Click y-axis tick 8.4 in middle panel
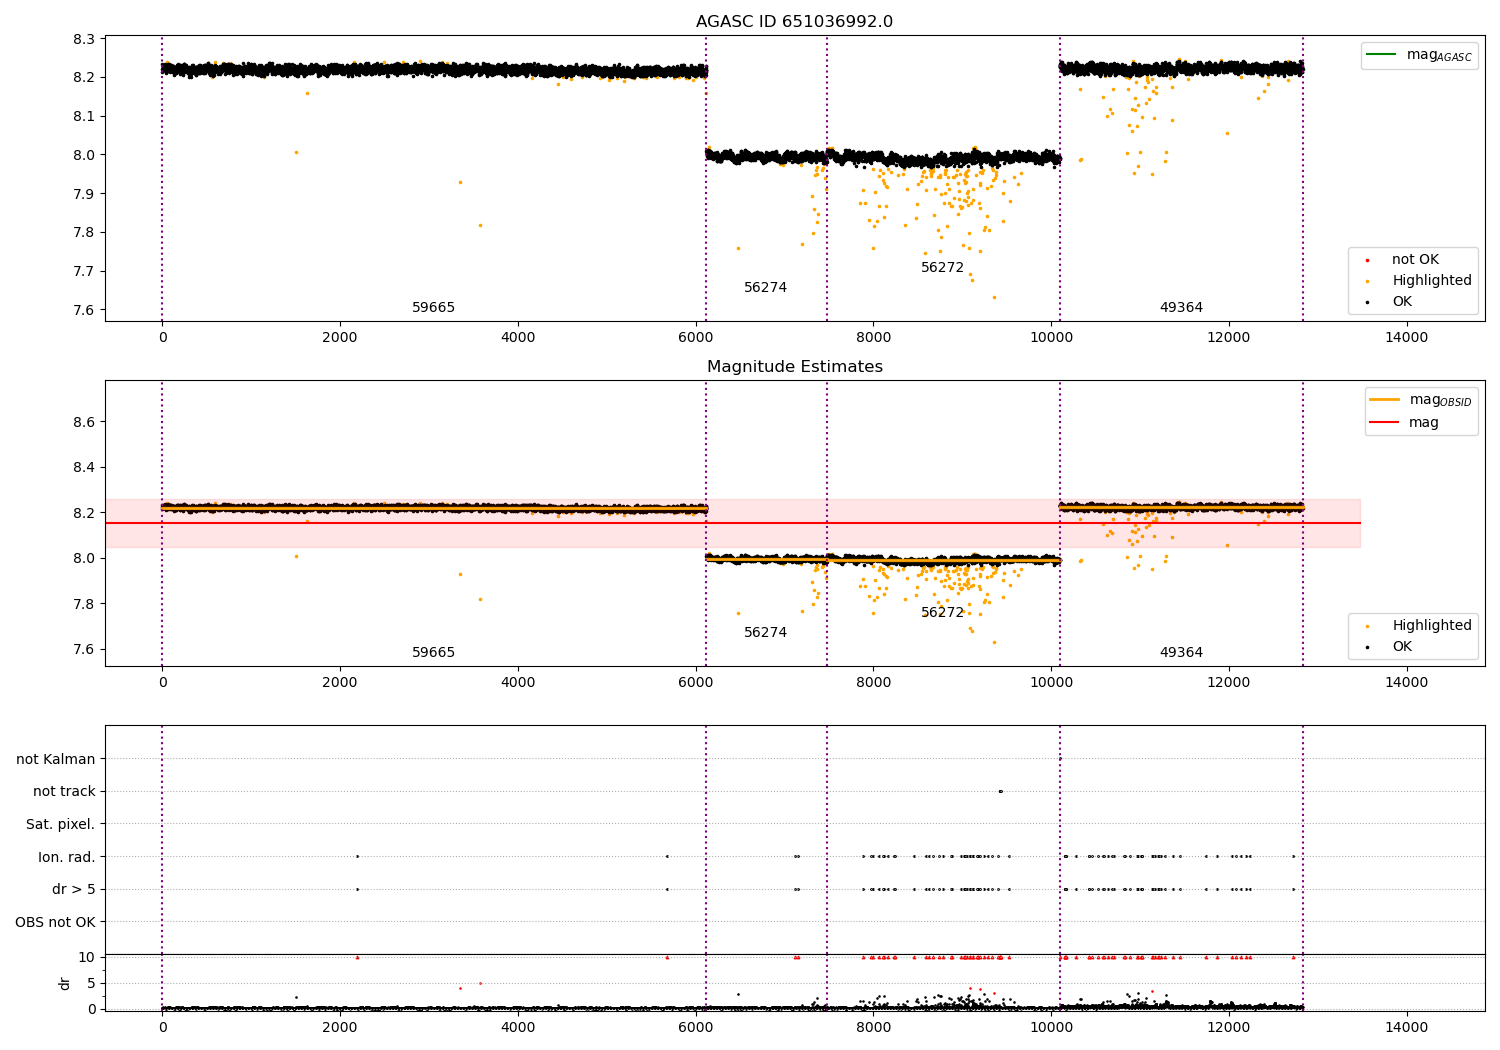 coord(85,467)
